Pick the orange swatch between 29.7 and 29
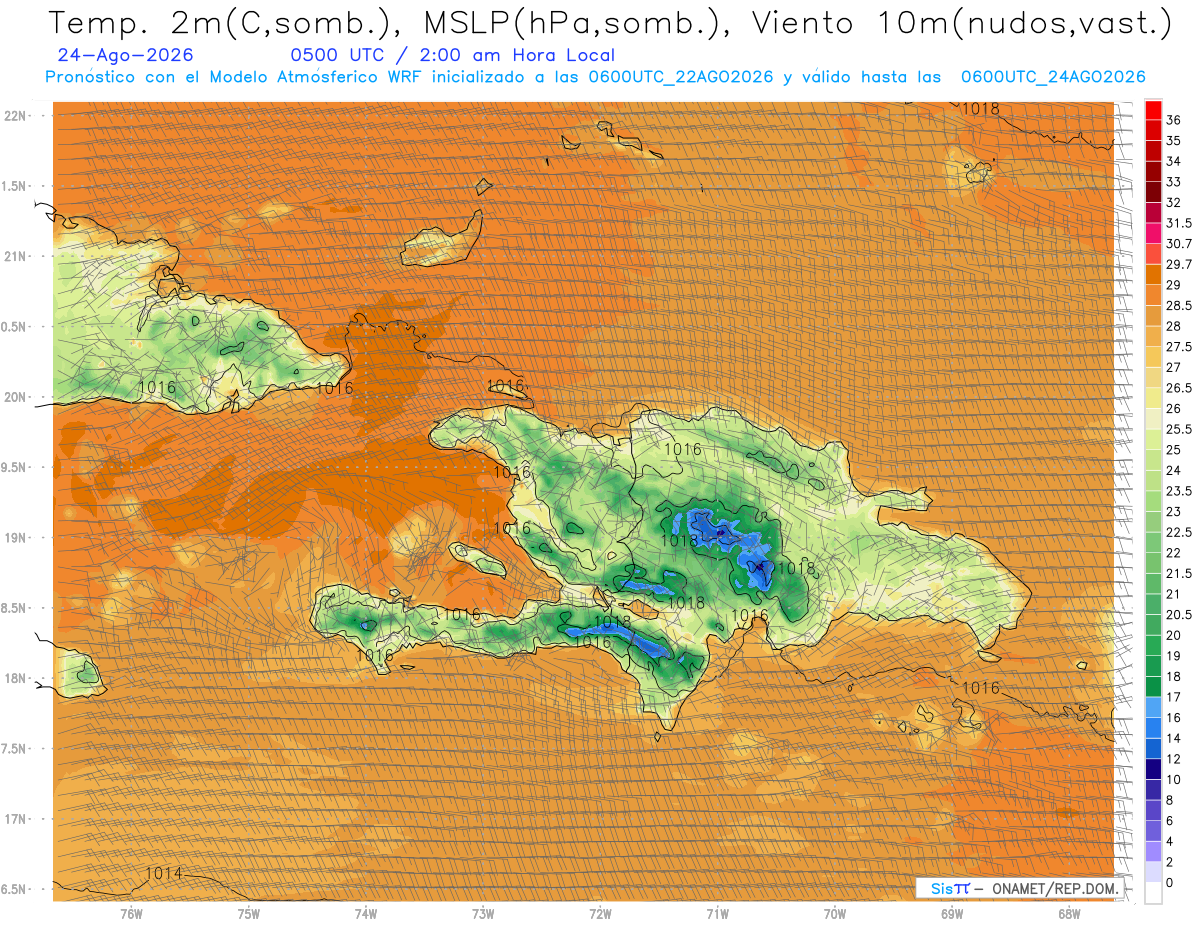 pos(1153,275)
